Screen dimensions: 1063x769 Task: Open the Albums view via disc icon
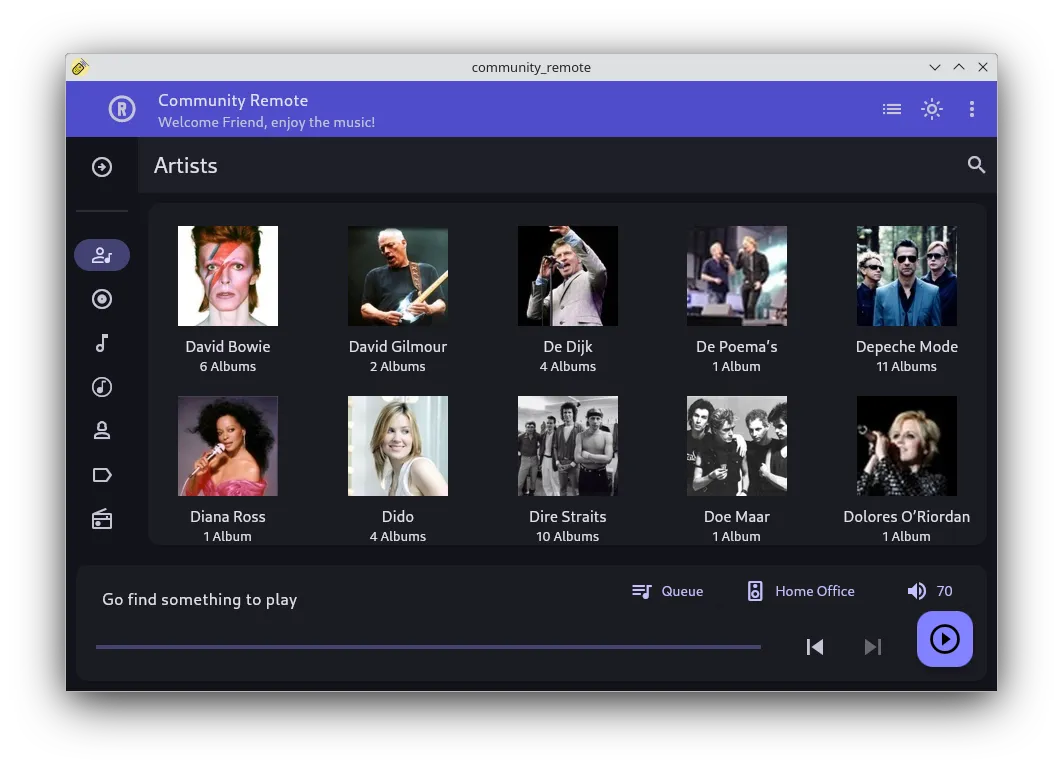click(102, 299)
